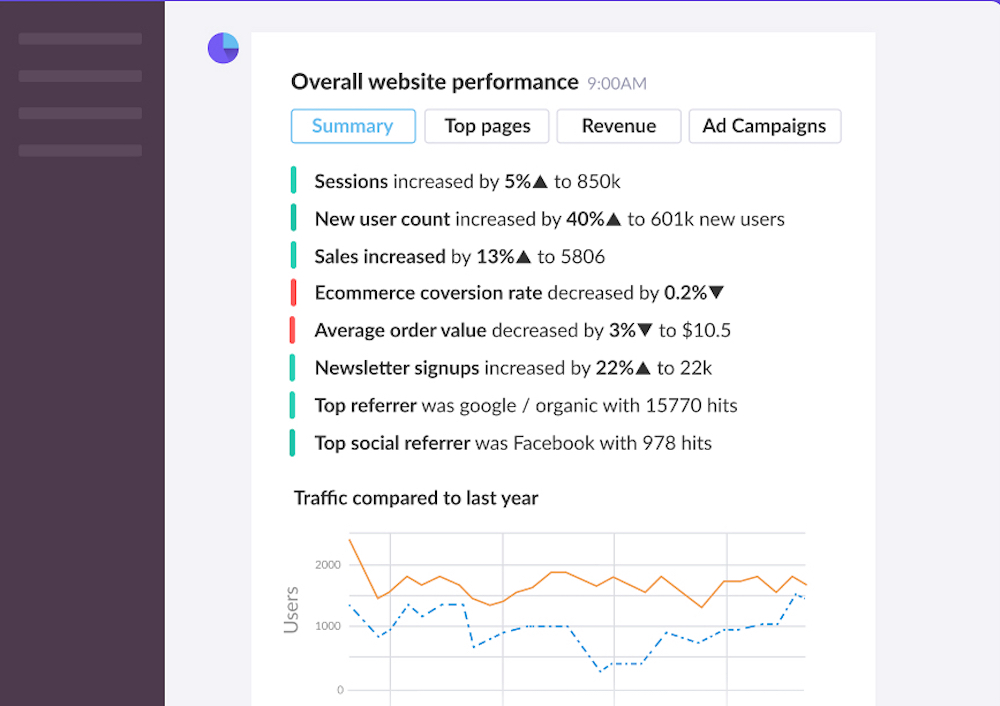Click the 1000 y-axis value
Image resolution: width=1000 pixels, height=706 pixels.
[x=328, y=626]
